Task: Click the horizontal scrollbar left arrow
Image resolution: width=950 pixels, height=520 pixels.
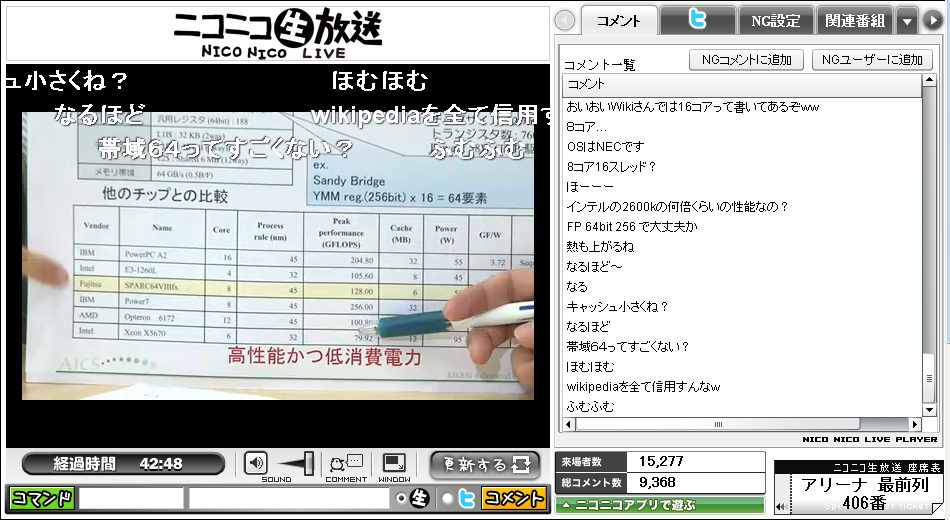Action: (x=569, y=424)
